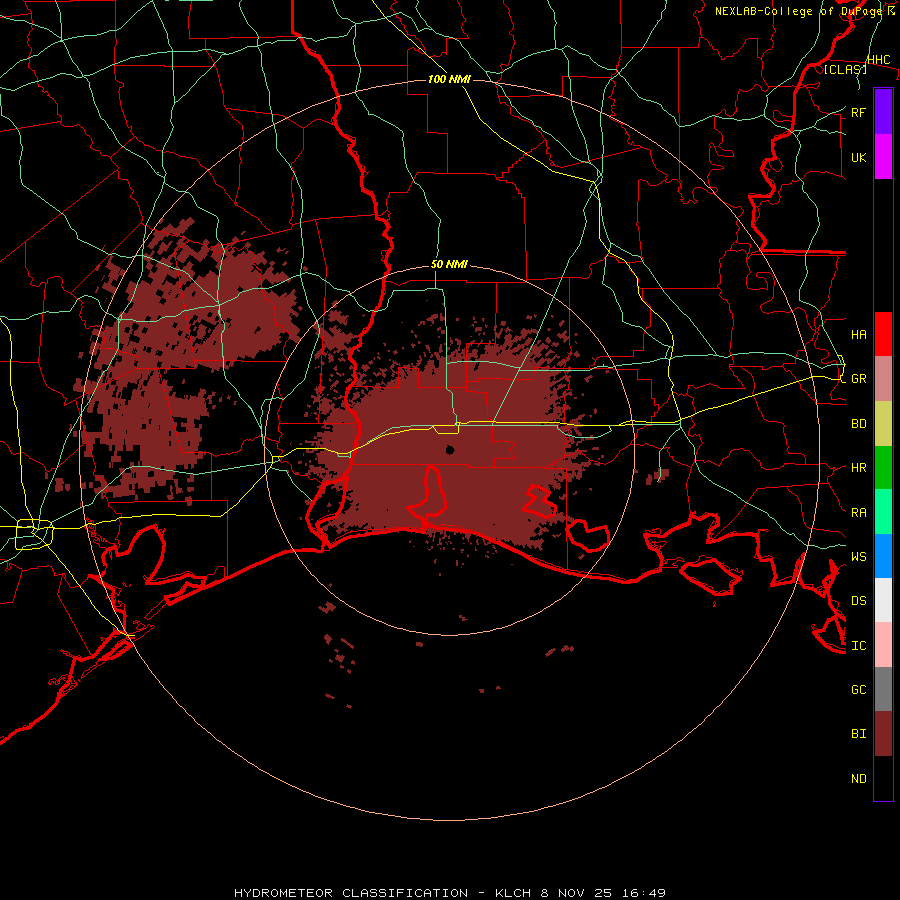Select the UK label text in legend
Viewport: 900px width, 900px height.
[x=858, y=157]
